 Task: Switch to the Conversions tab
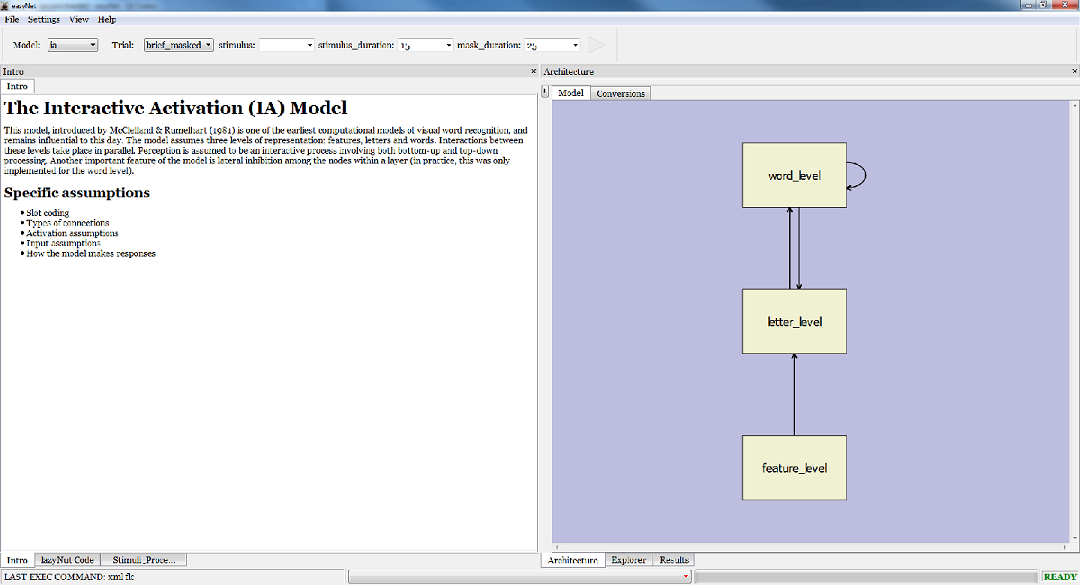620,93
